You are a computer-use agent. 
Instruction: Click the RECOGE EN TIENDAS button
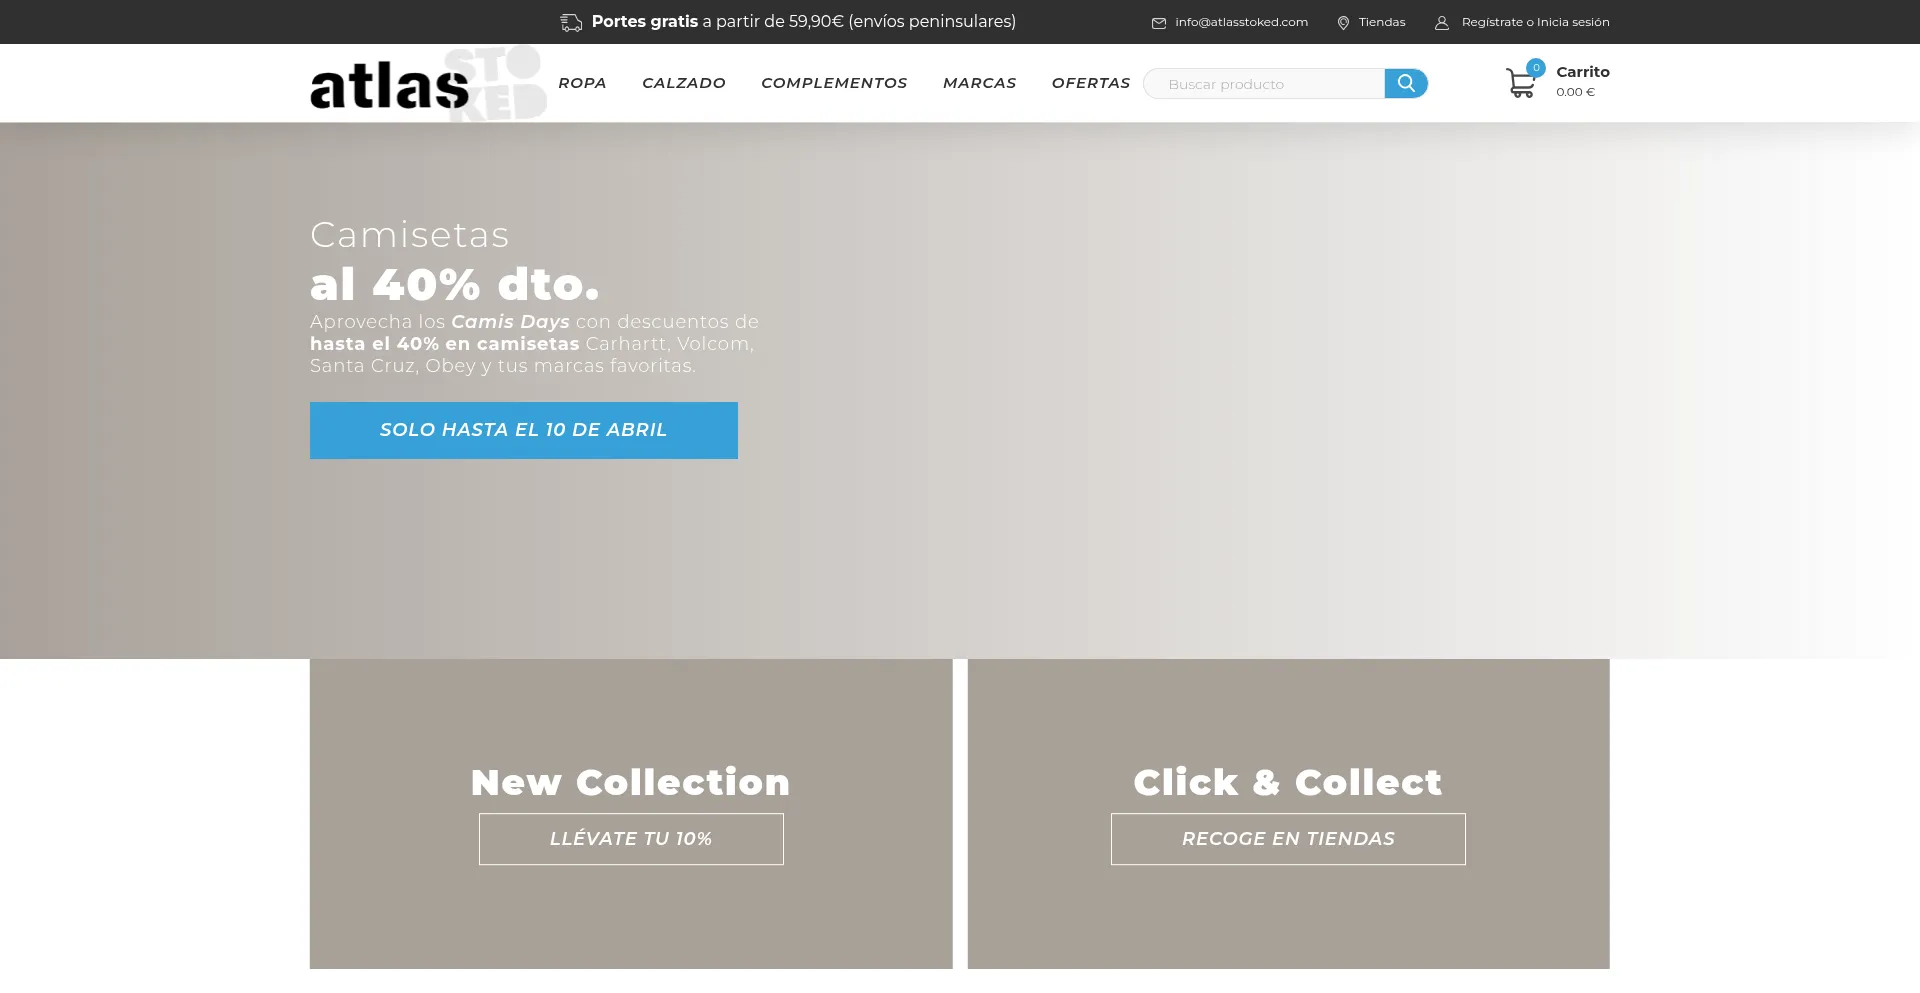(x=1288, y=839)
